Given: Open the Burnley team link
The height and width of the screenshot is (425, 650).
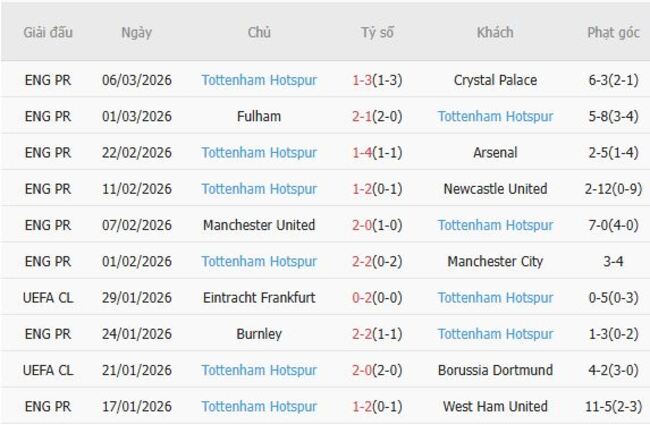Looking at the screenshot, I should click(x=259, y=334).
